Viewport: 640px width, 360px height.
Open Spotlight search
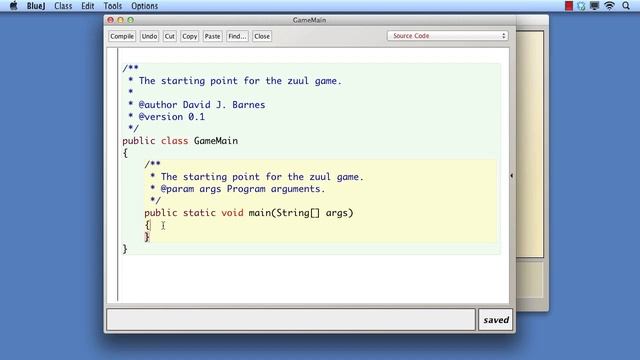626,6
